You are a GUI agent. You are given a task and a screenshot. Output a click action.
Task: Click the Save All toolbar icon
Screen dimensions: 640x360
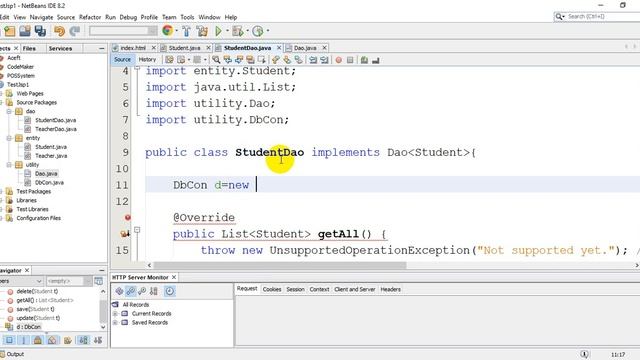40,31
